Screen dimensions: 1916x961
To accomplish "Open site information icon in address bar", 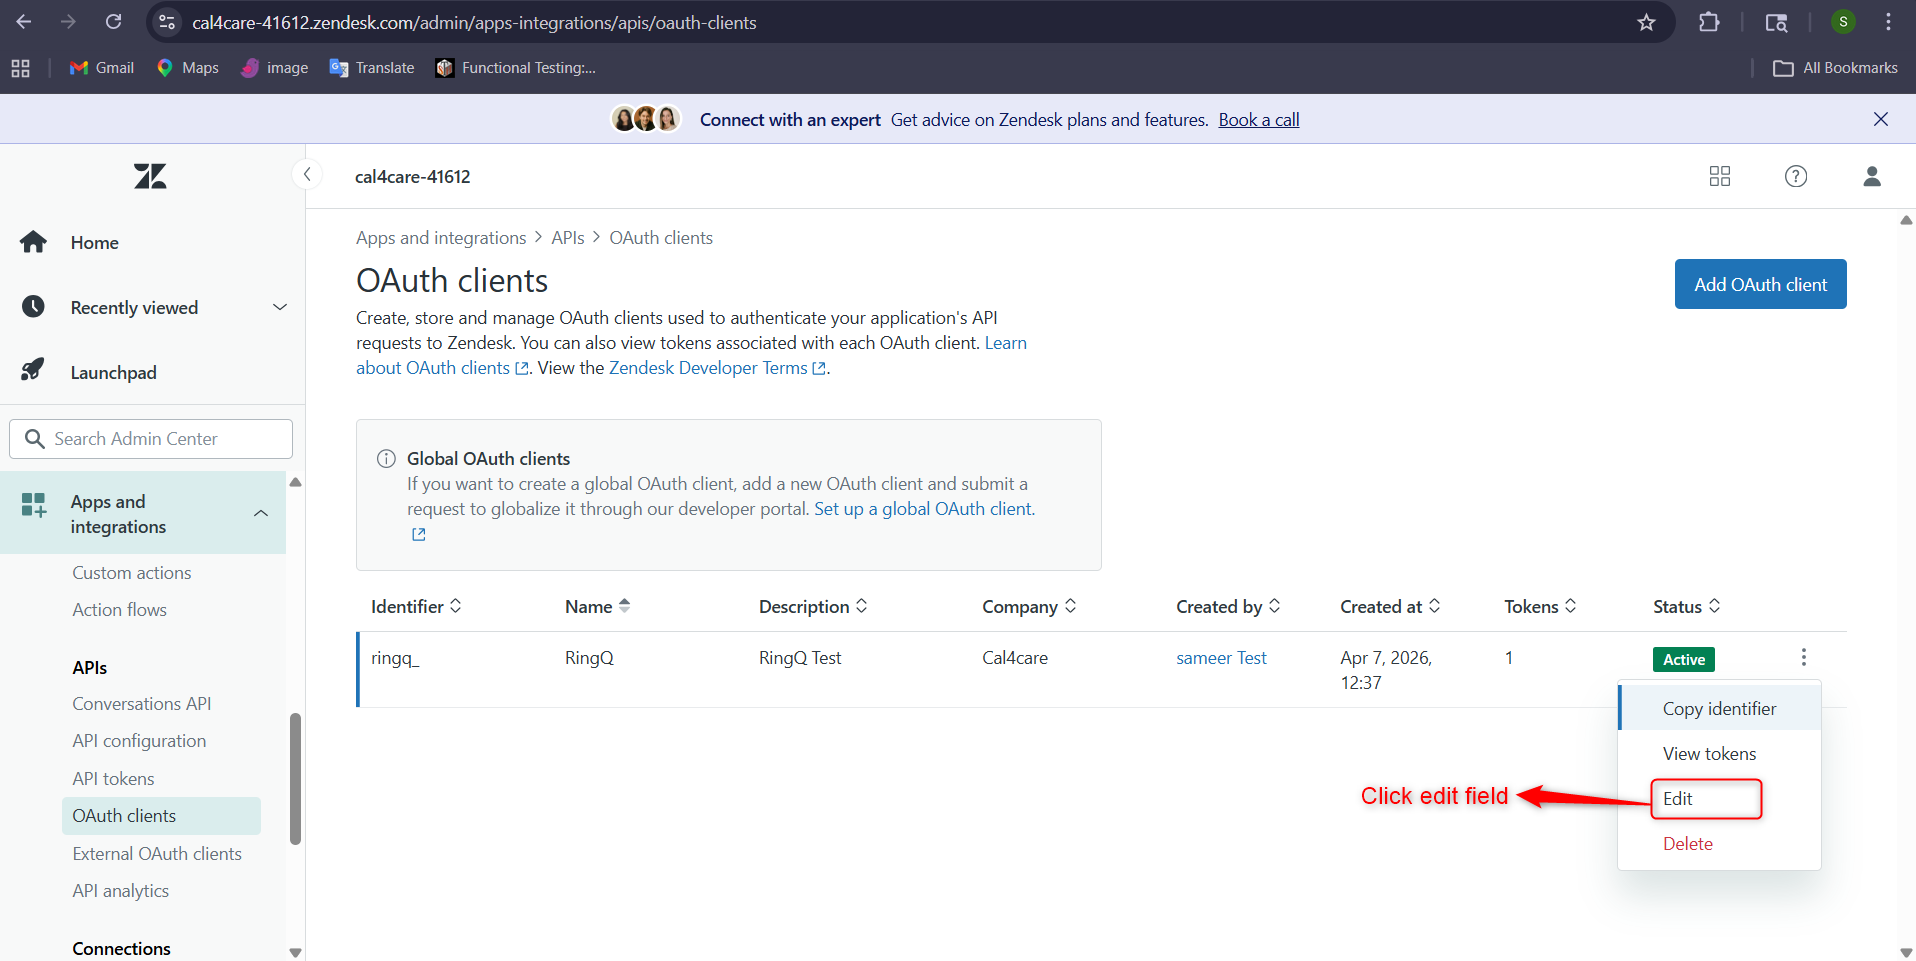I will pyautogui.click(x=167, y=22).
